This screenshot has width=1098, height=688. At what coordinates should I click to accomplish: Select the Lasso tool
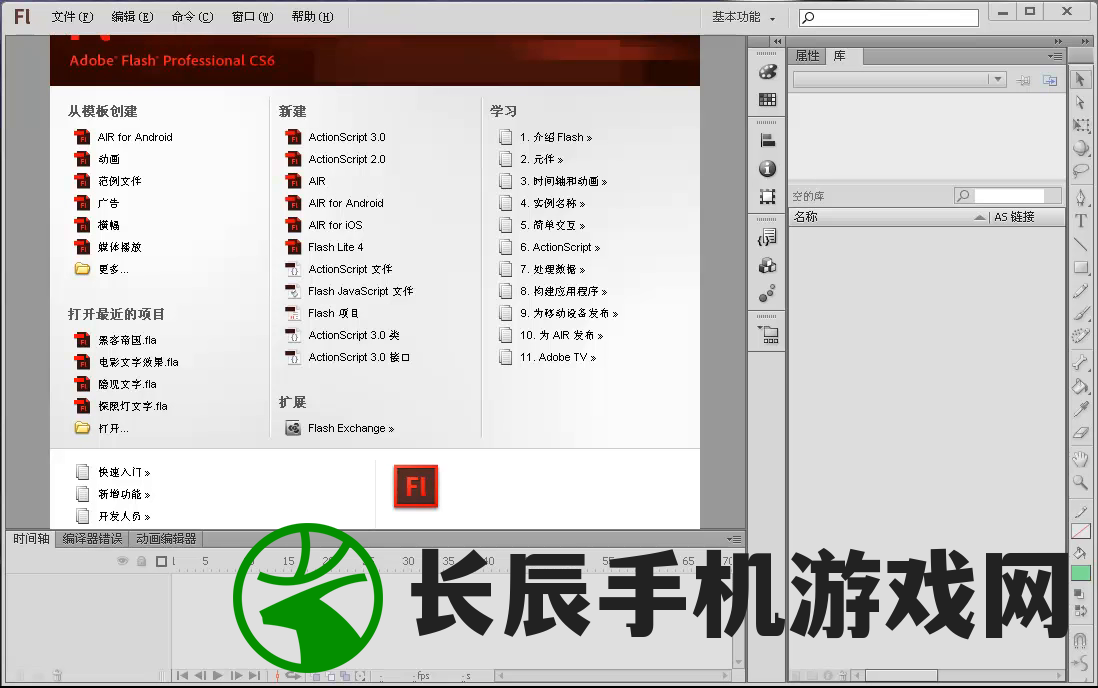1080,170
